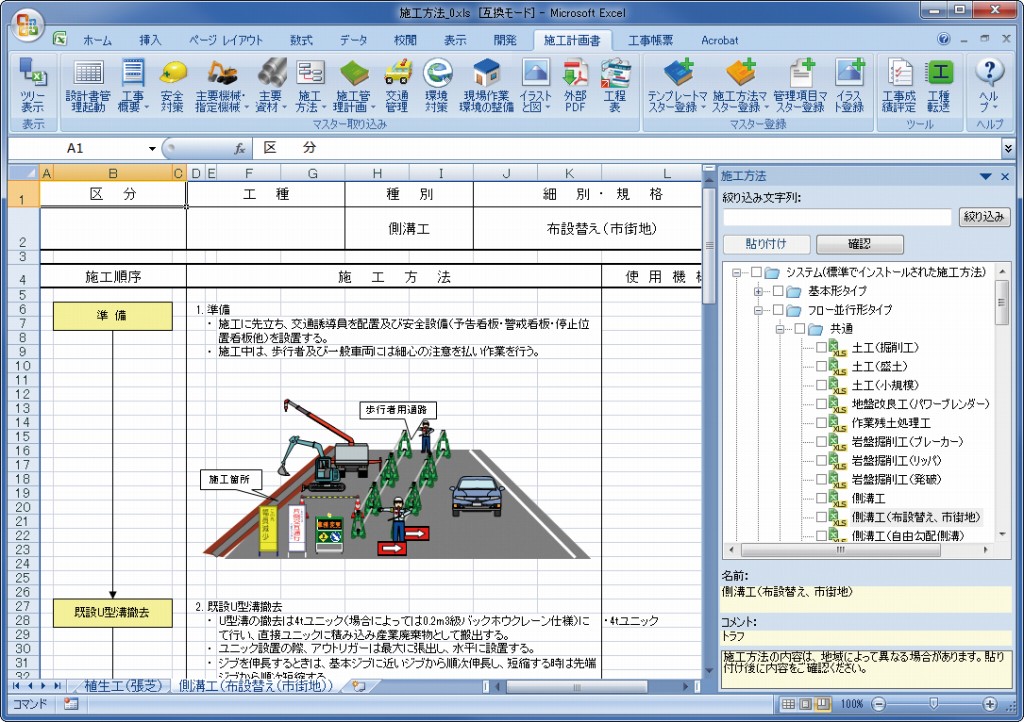
Task: Enable the 基本形タイプ folder checkbox
Action: pos(777,291)
